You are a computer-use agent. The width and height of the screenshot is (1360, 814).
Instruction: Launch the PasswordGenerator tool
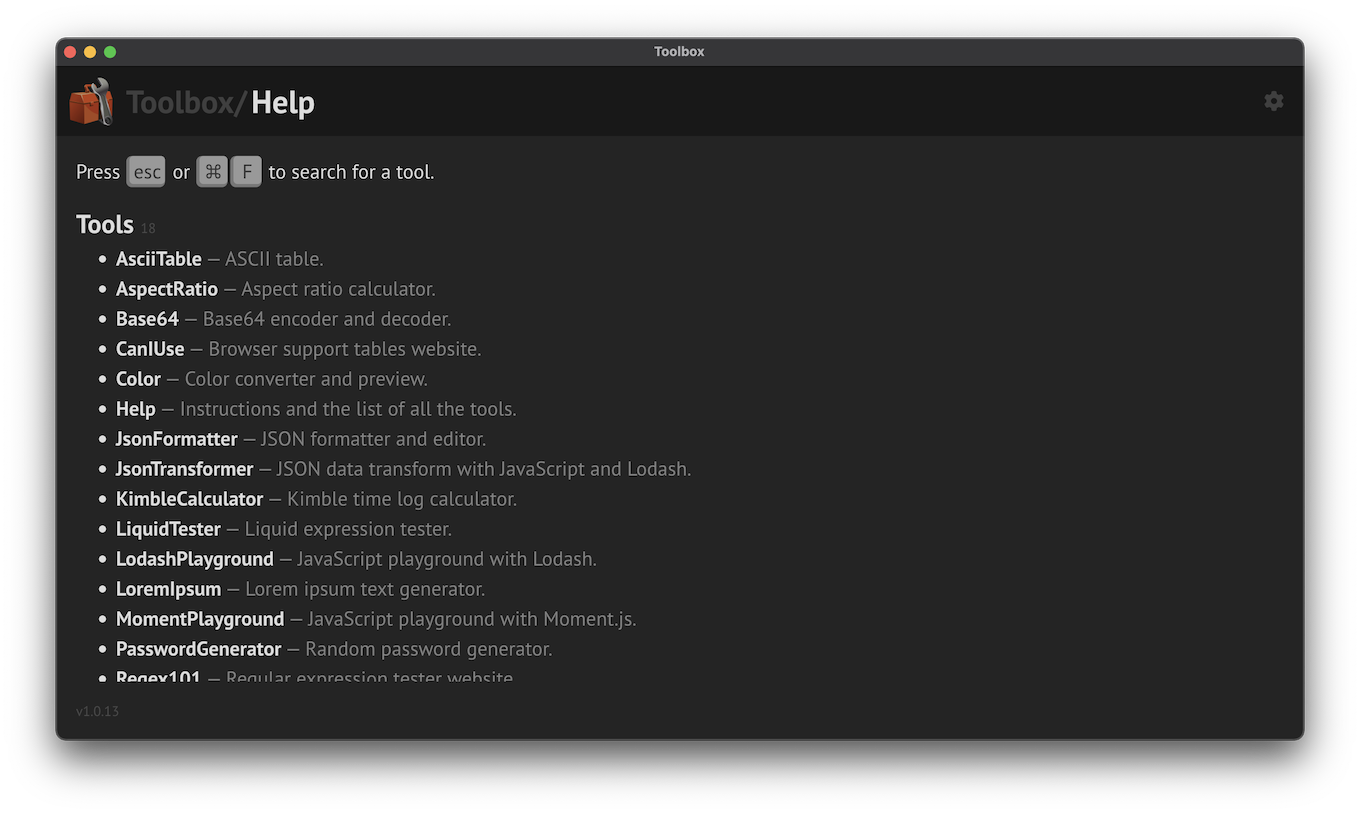tap(198, 649)
